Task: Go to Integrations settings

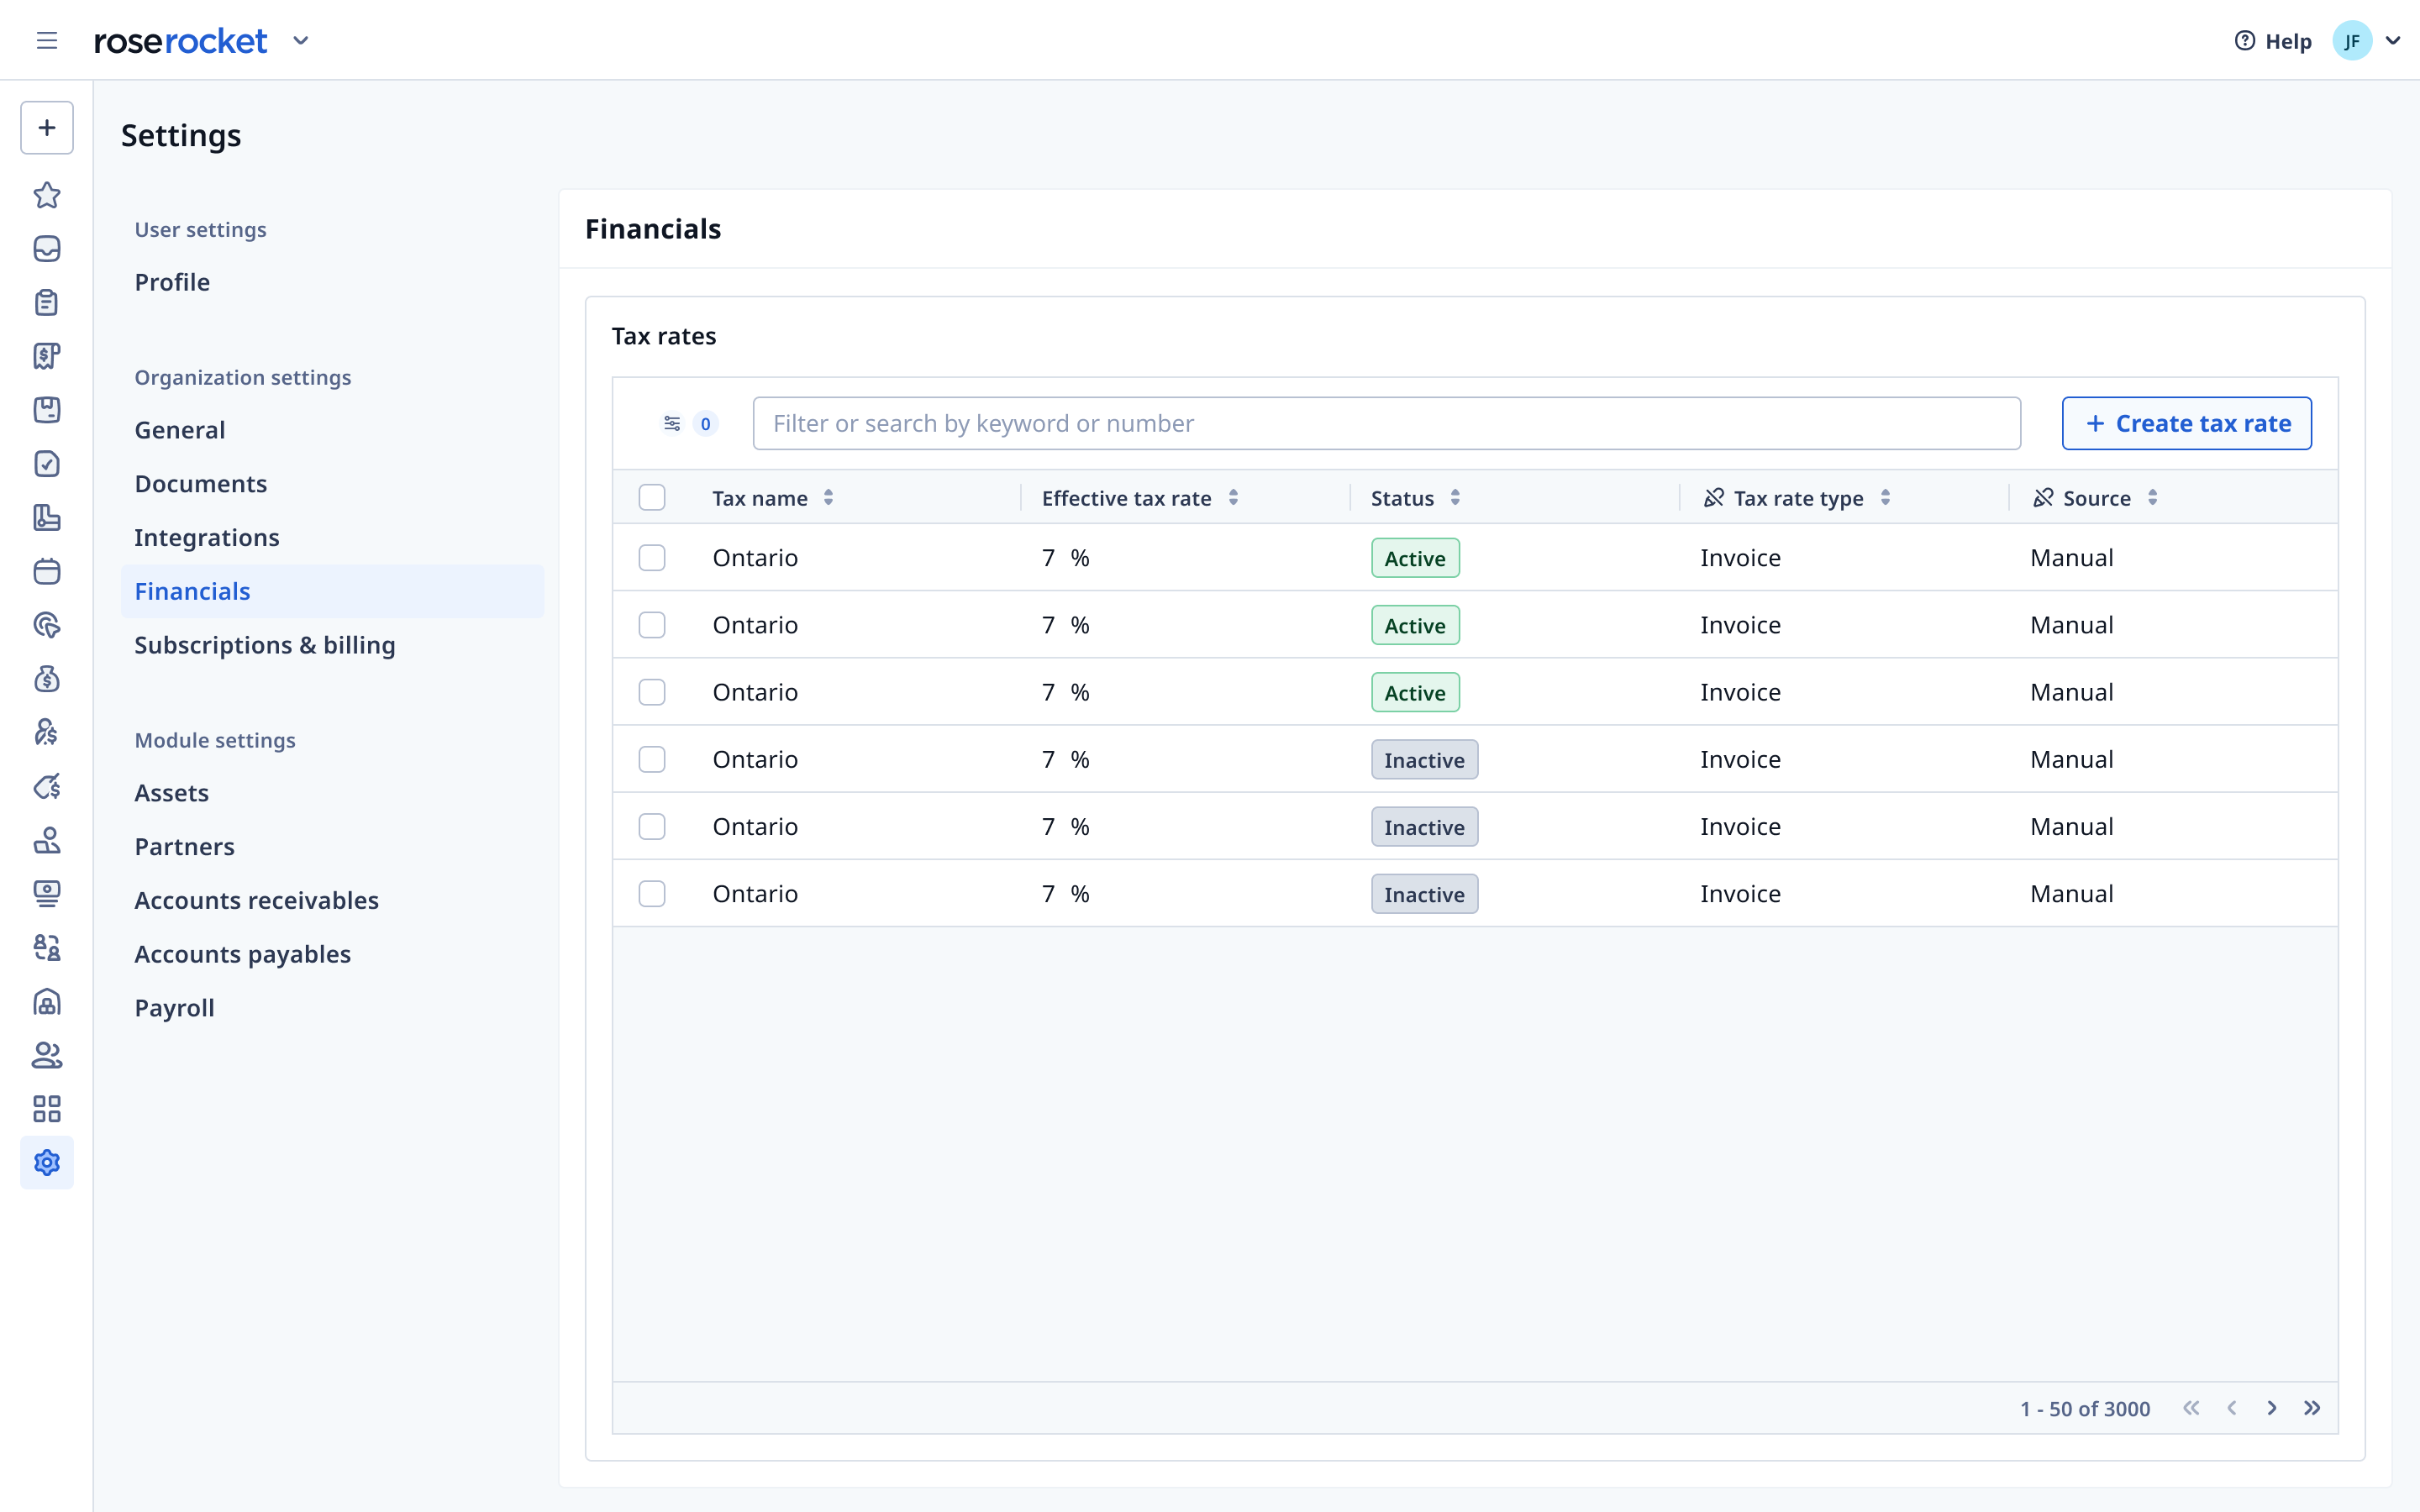Action: pyautogui.click(x=207, y=538)
